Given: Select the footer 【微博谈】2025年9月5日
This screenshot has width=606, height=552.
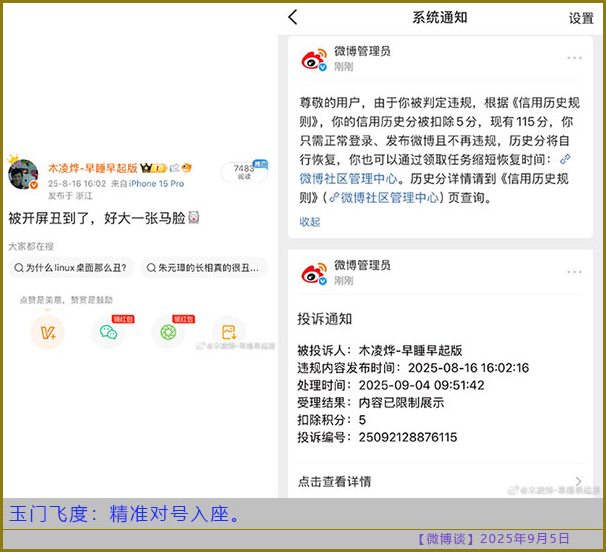Looking at the screenshot, I should tap(492, 538).
